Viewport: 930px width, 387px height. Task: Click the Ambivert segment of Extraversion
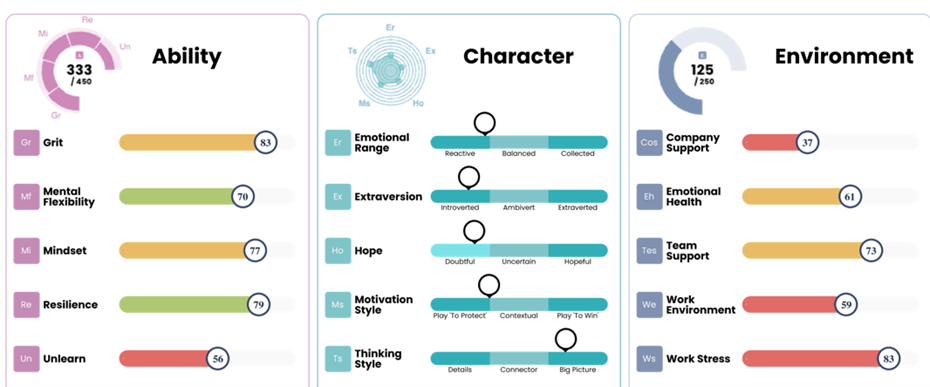point(519,196)
